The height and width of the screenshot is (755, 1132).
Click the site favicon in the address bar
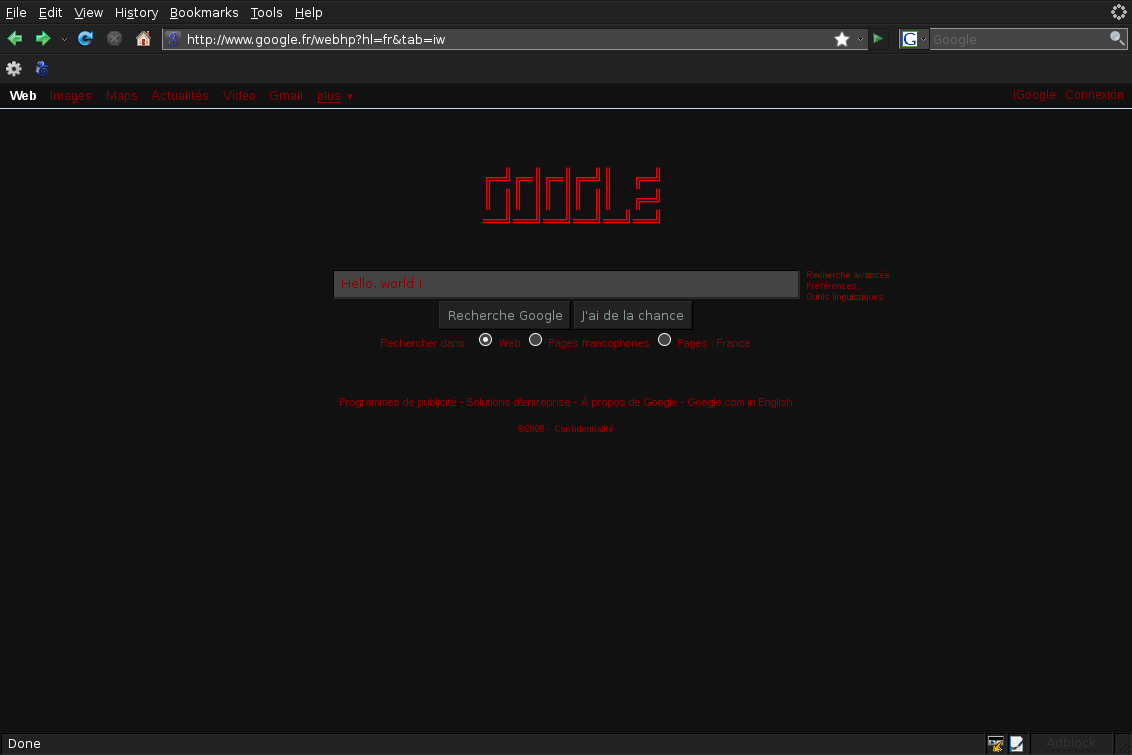click(x=173, y=39)
